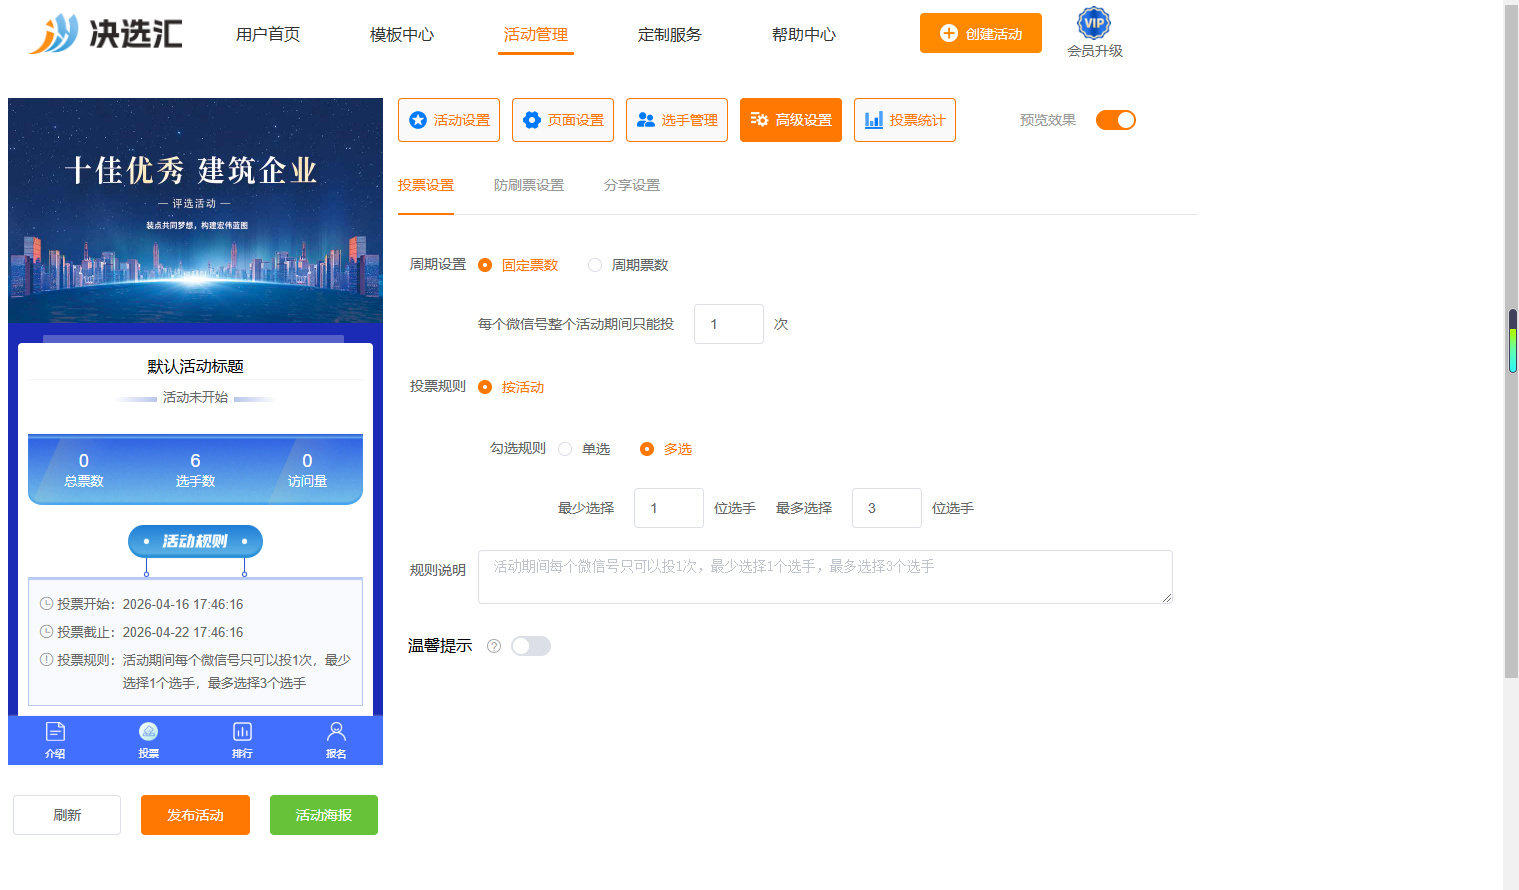Go to 模板中心 in top navigation
The width and height of the screenshot is (1519, 890).
[402, 34]
